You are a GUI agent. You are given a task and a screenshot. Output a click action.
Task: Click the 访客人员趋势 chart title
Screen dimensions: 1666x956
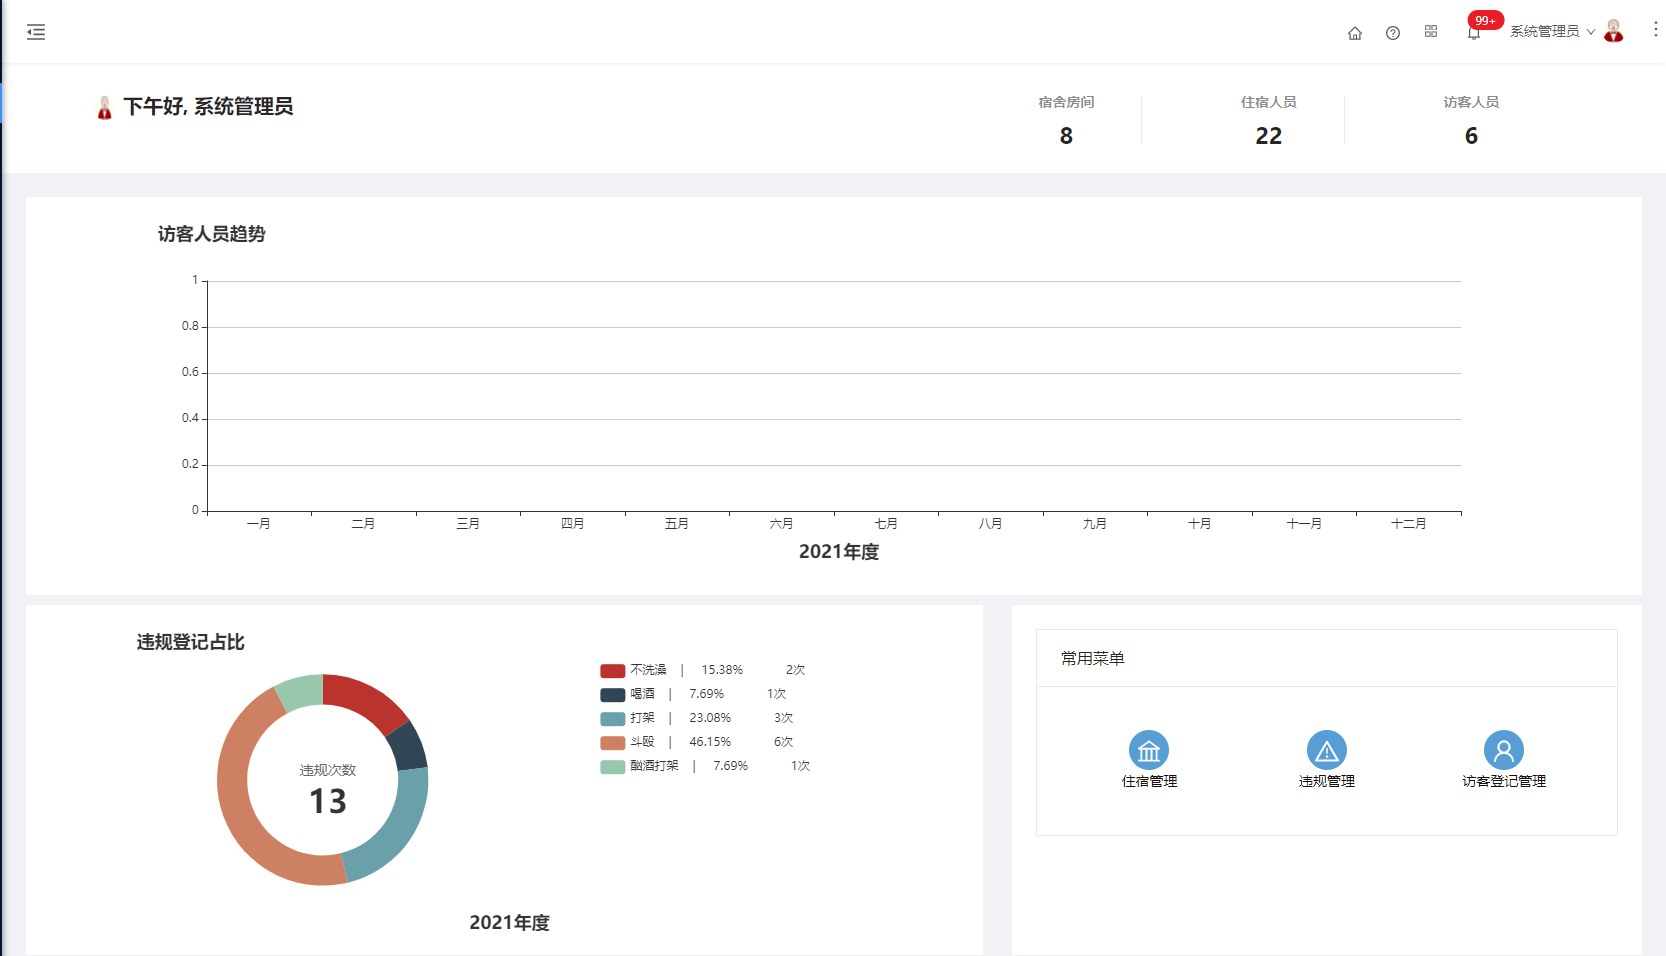212,234
